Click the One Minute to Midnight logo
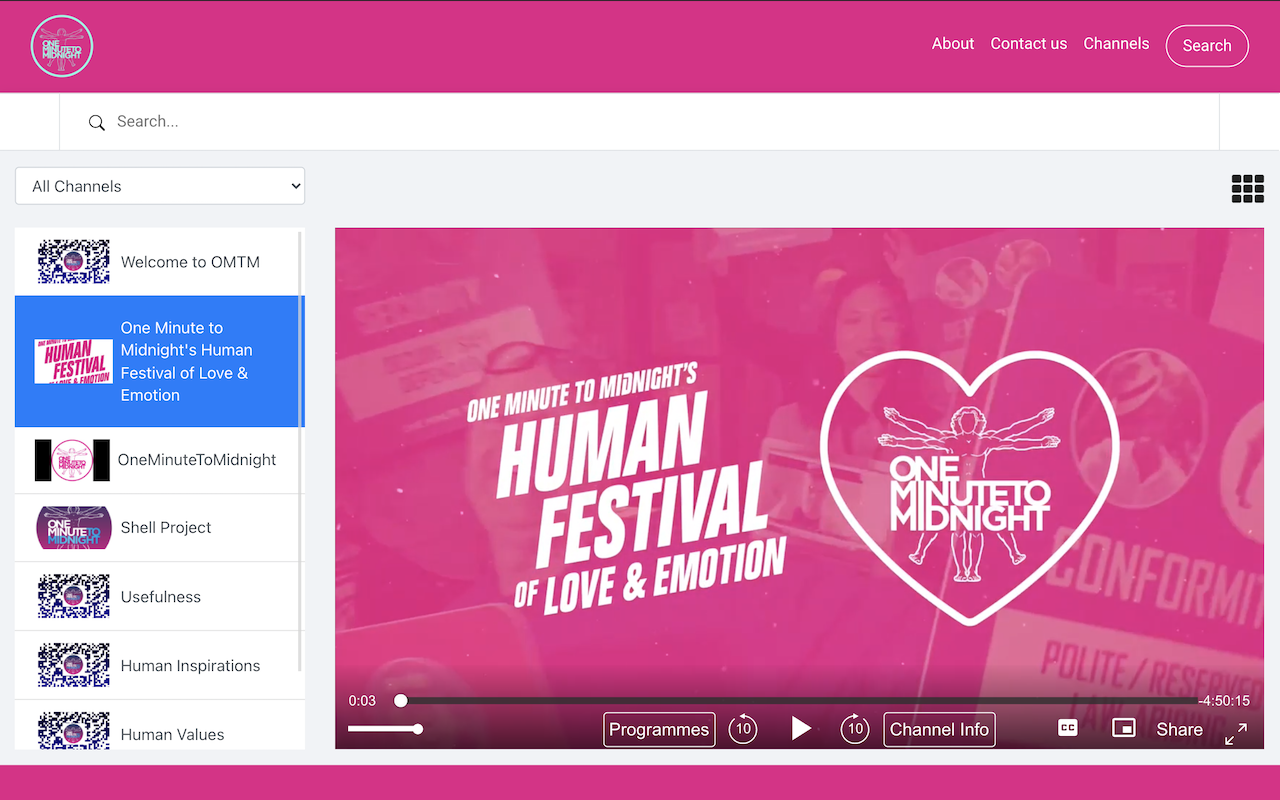This screenshot has width=1280, height=800. point(62,46)
